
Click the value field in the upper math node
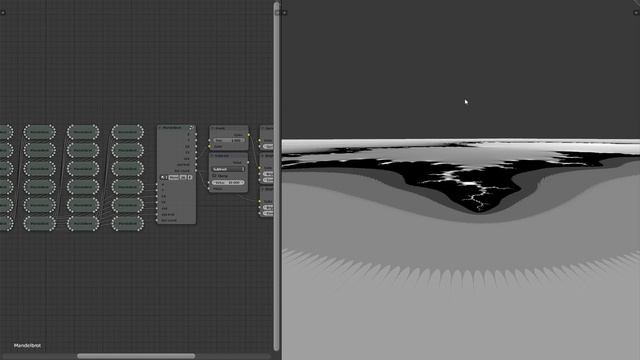pyautogui.click(x=229, y=140)
